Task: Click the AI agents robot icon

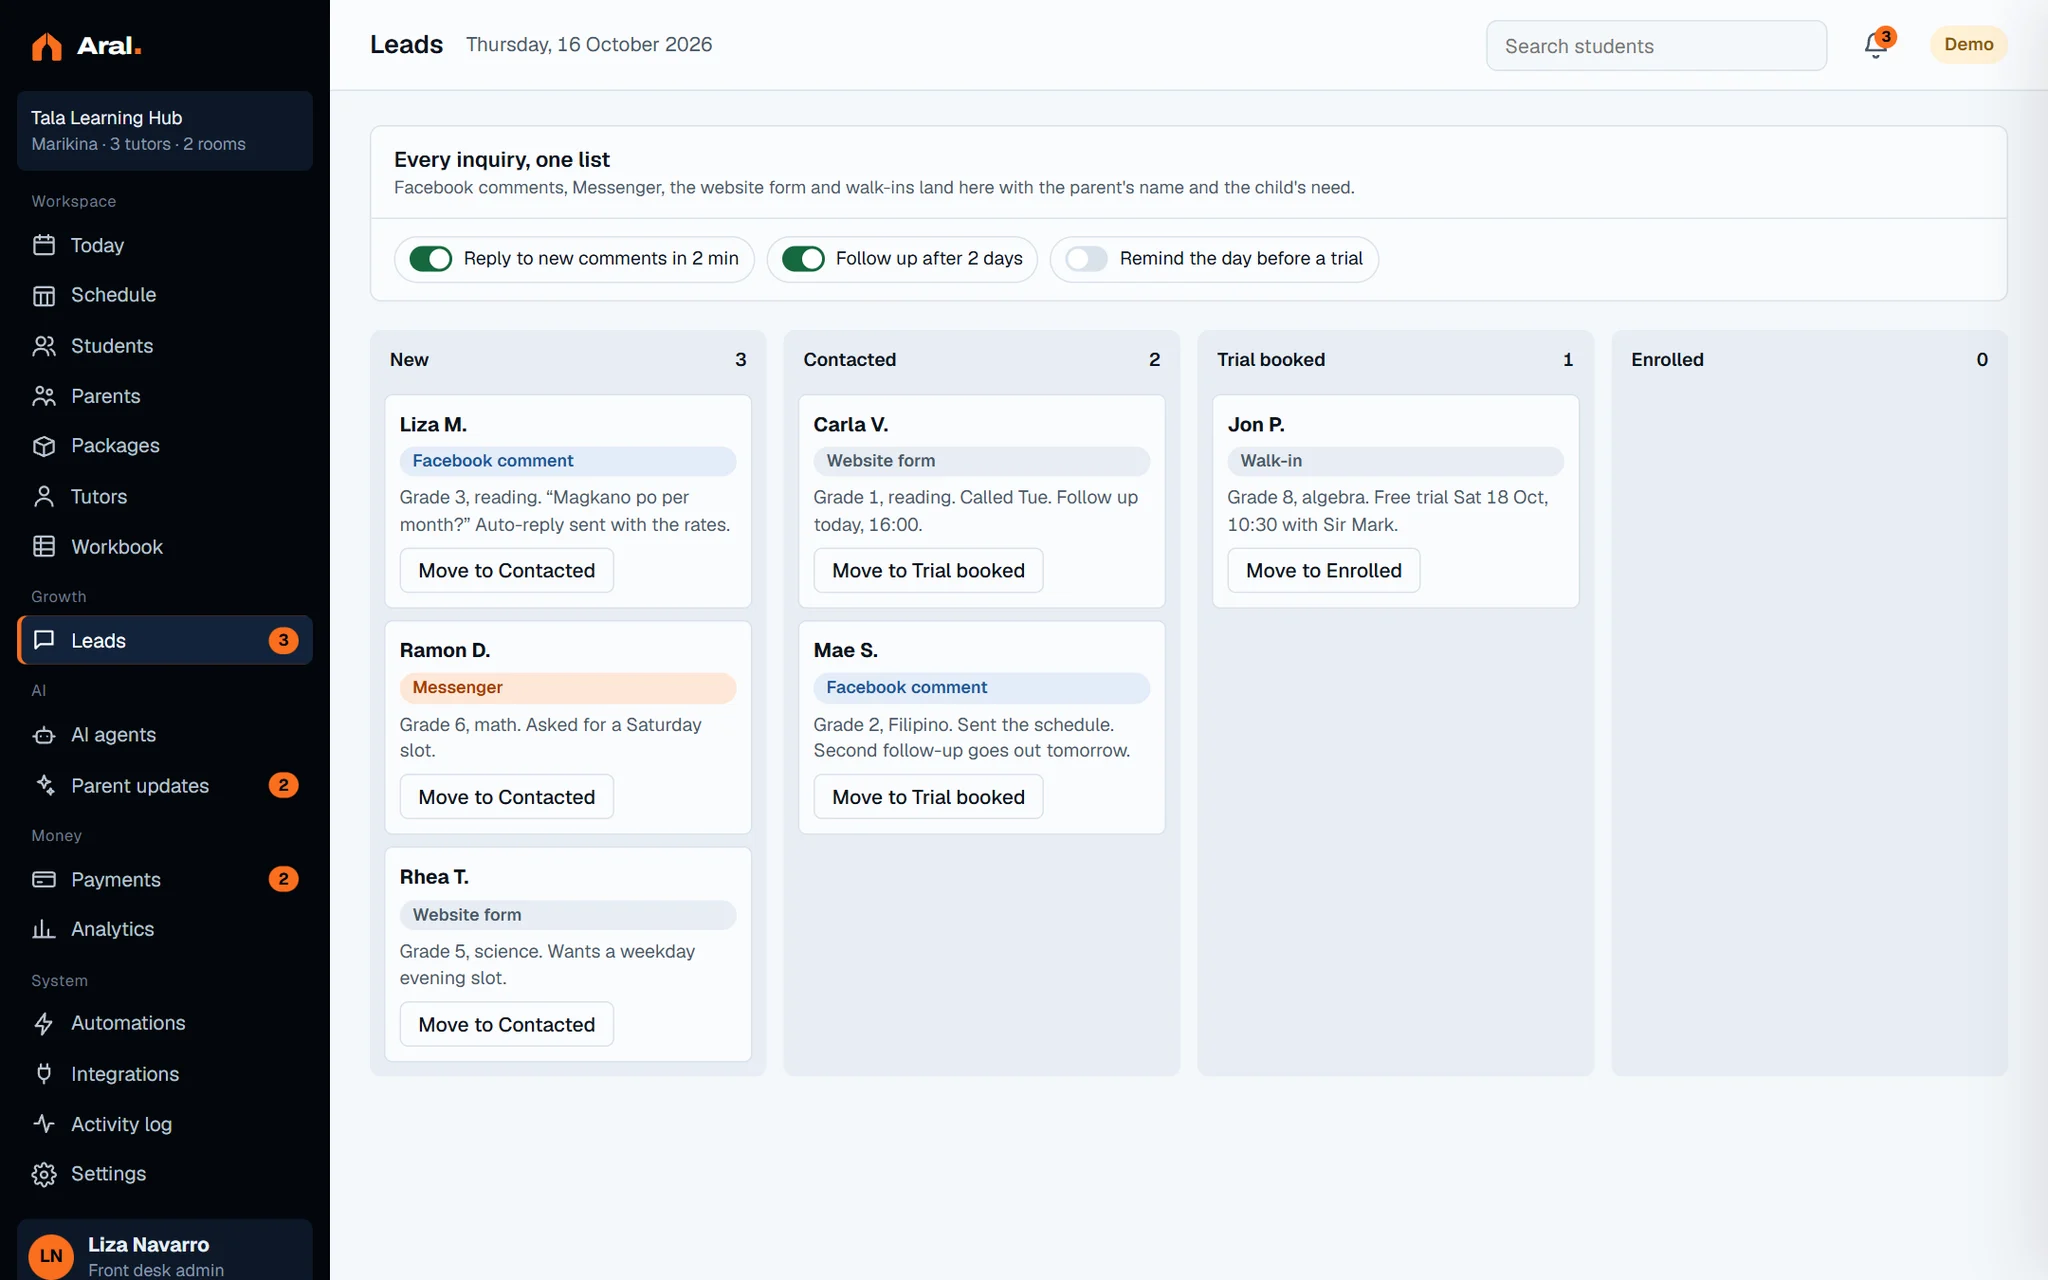Action: pos(44,735)
